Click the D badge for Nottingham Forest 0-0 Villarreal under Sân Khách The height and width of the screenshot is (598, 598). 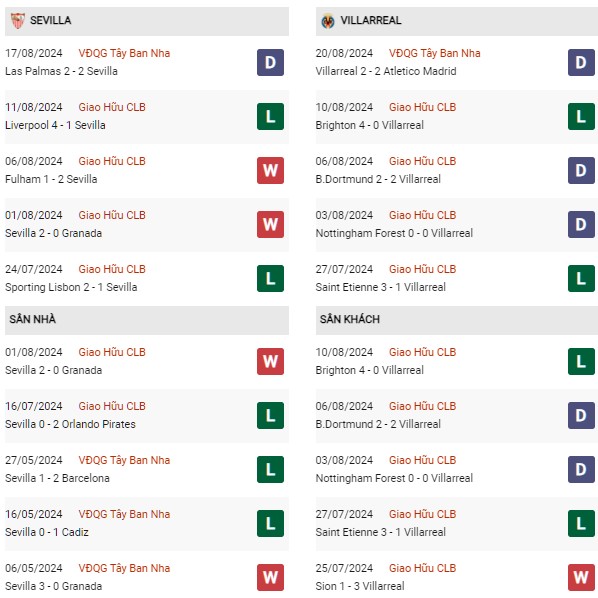(581, 469)
